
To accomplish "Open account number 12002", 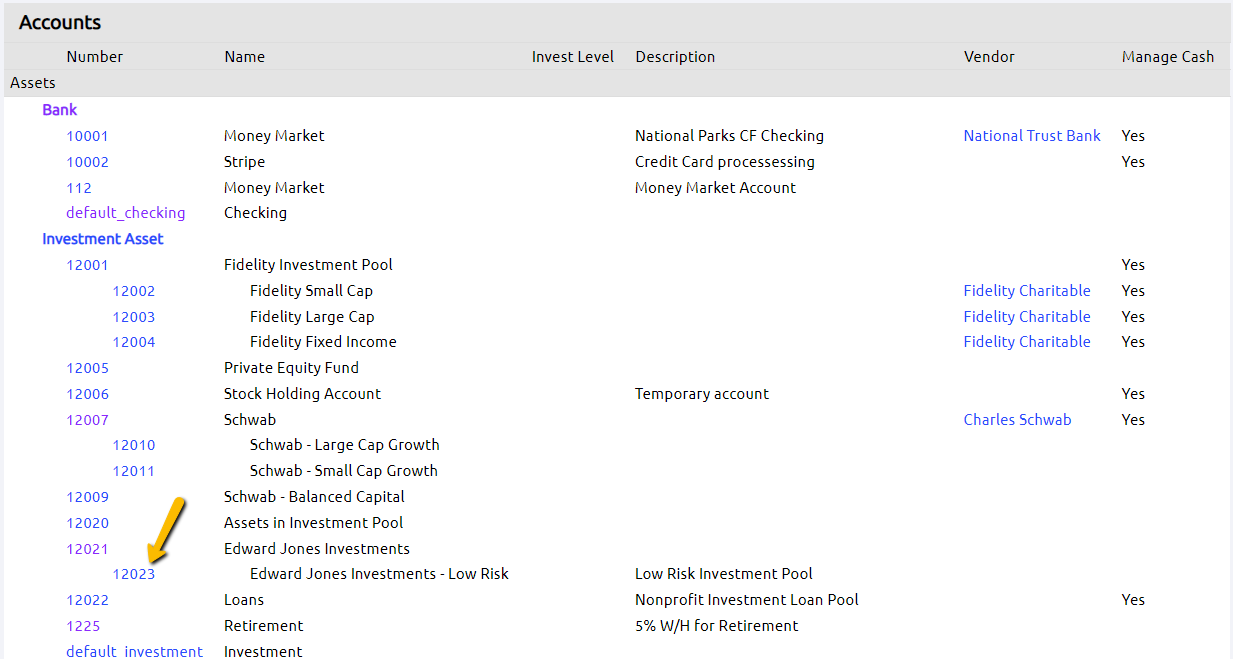I will click(x=134, y=291).
